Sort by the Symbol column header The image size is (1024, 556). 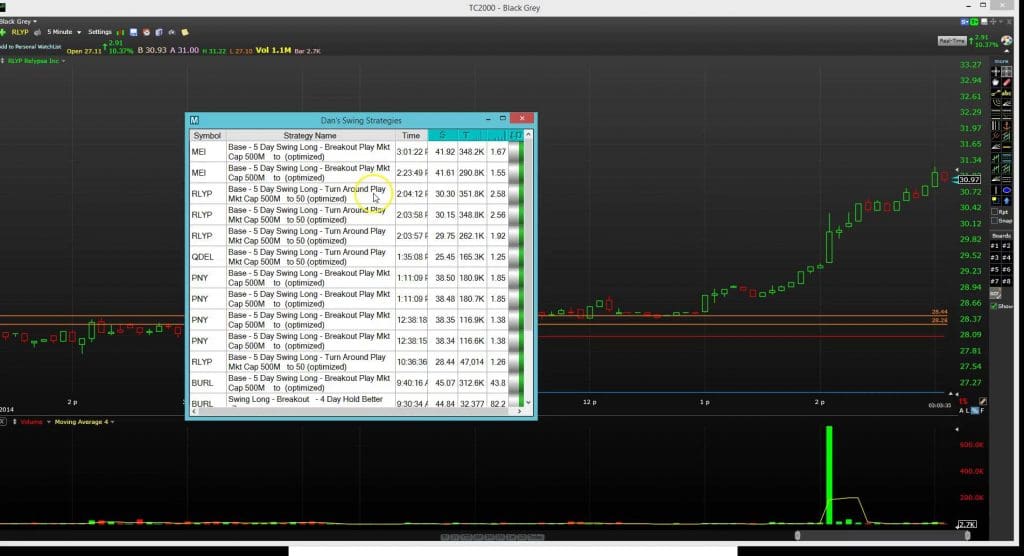pos(207,135)
